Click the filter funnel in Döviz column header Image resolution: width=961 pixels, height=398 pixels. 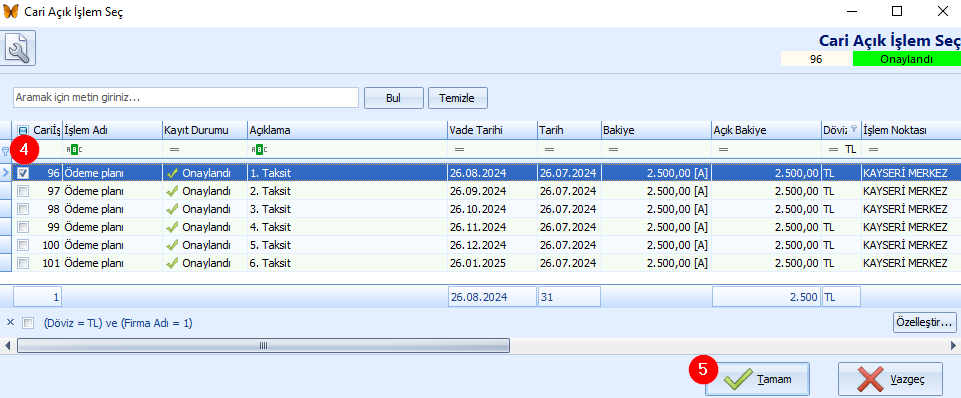tap(854, 129)
